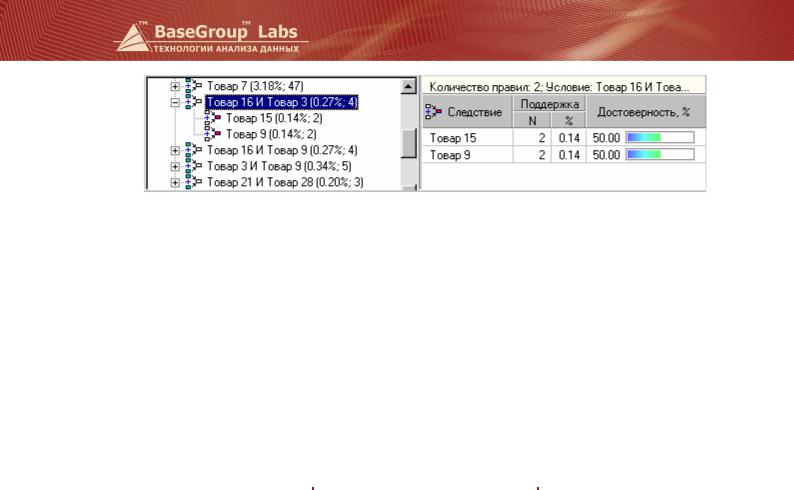Collapse the Товар 16 И Товар 3 node
Screen dimensions: 794x490
[175, 102]
